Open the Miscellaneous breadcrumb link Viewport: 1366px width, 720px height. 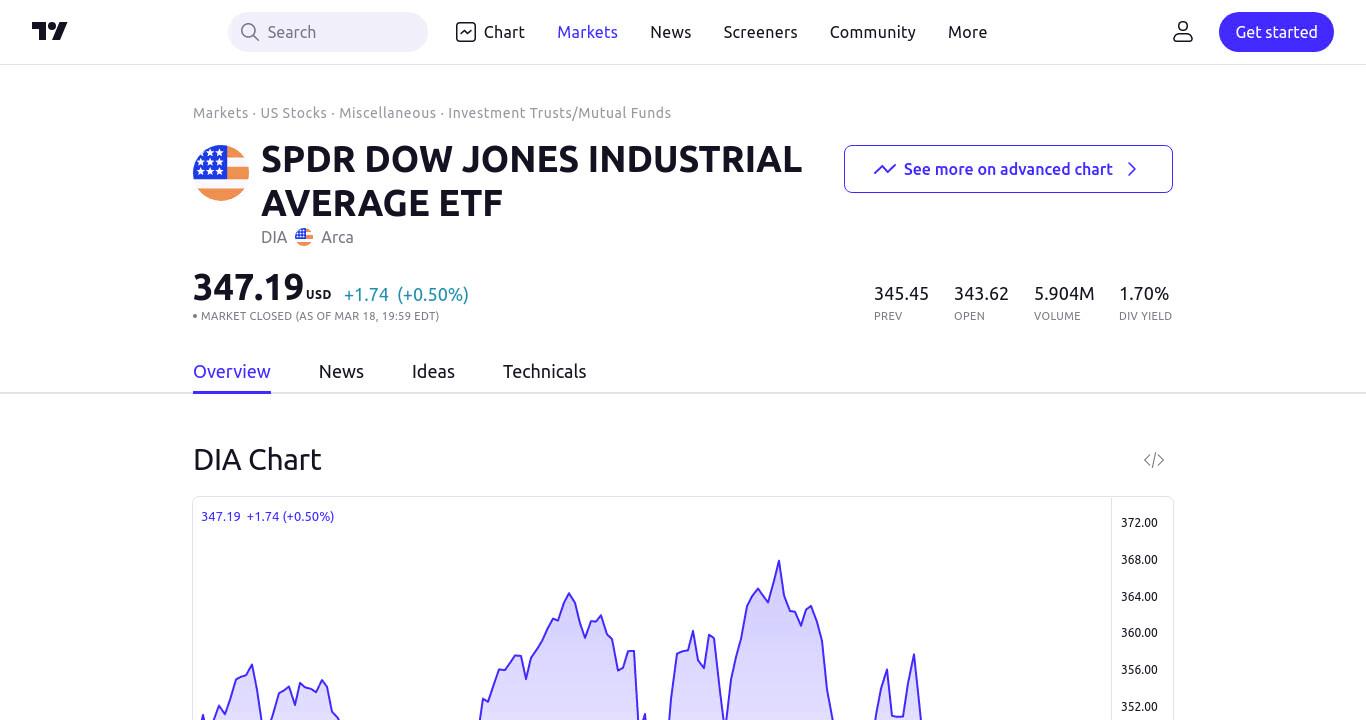click(x=387, y=113)
